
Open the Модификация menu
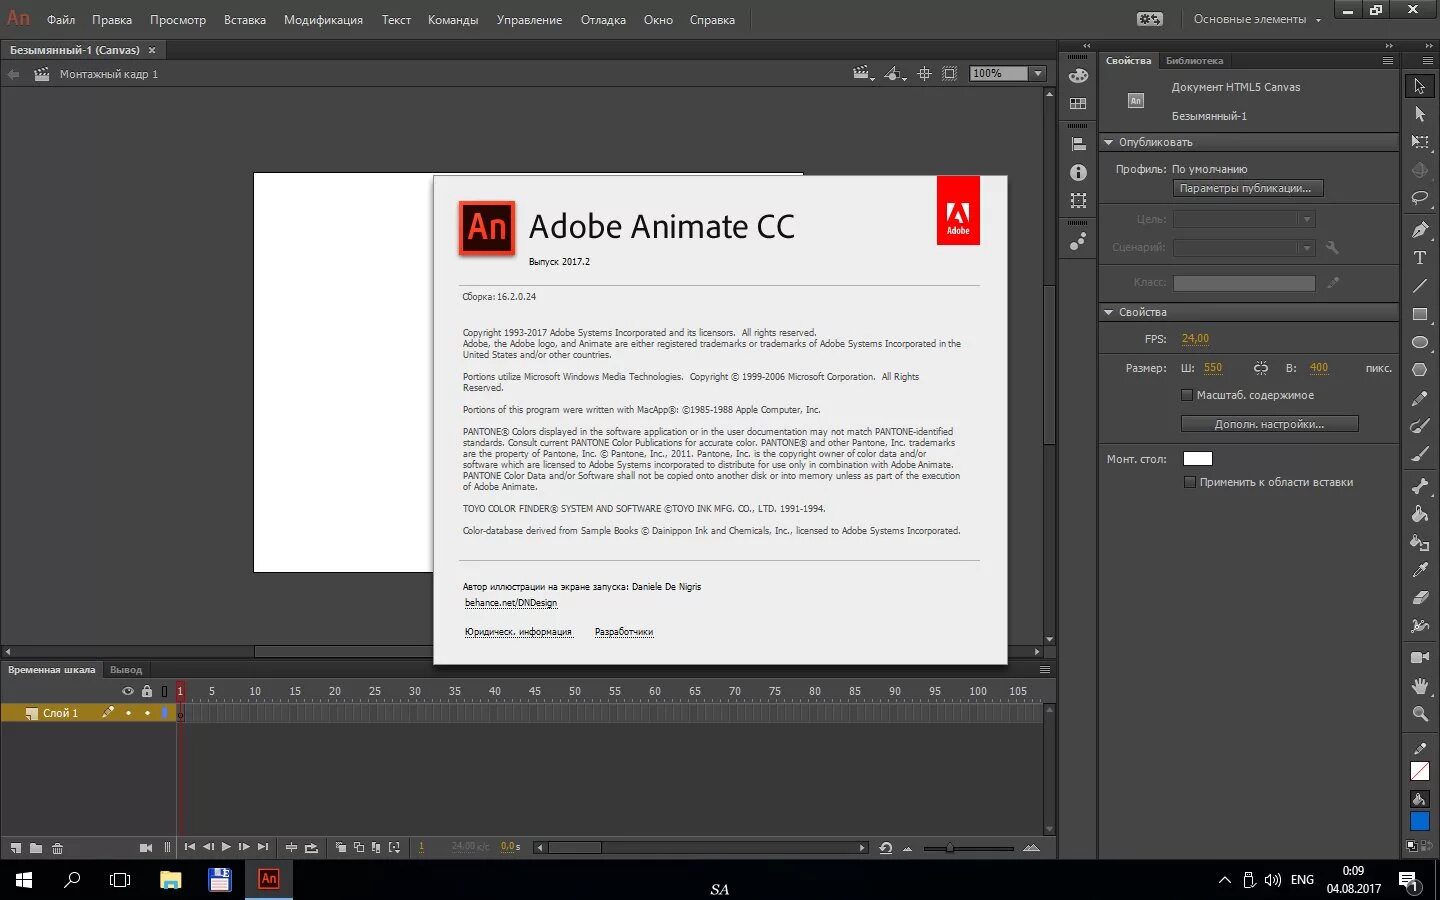(323, 20)
